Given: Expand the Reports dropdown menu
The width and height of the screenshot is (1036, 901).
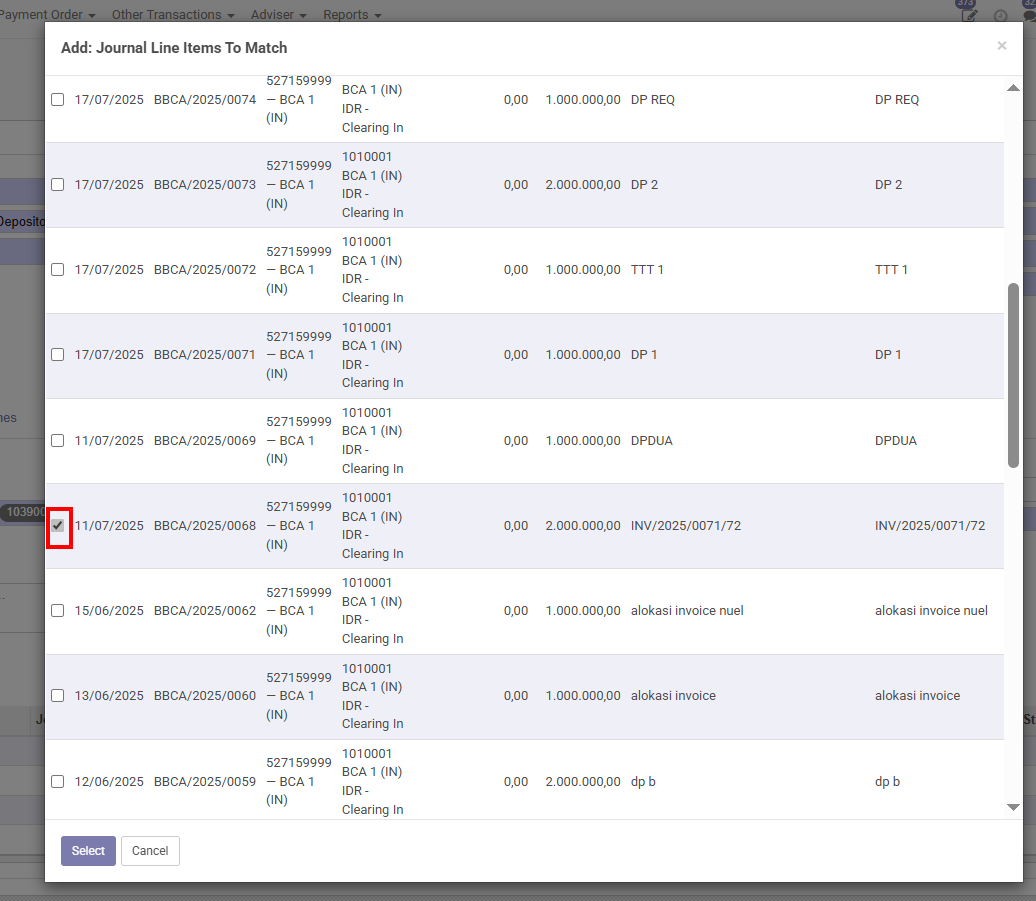Looking at the screenshot, I should pos(352,15).
